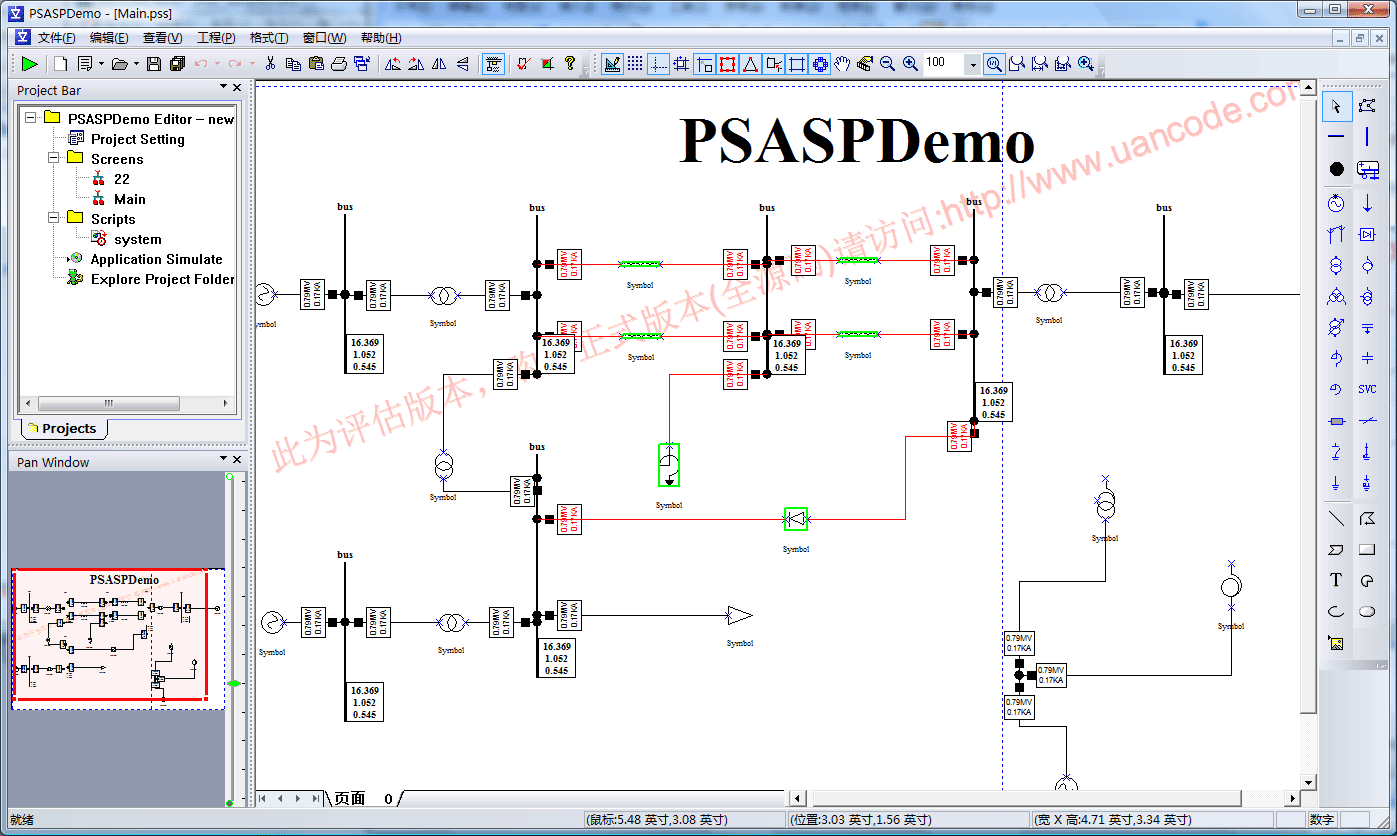Toggle the crosshair guide lines button
Screen dimensions: 1397x836
(x=658, y=64)
